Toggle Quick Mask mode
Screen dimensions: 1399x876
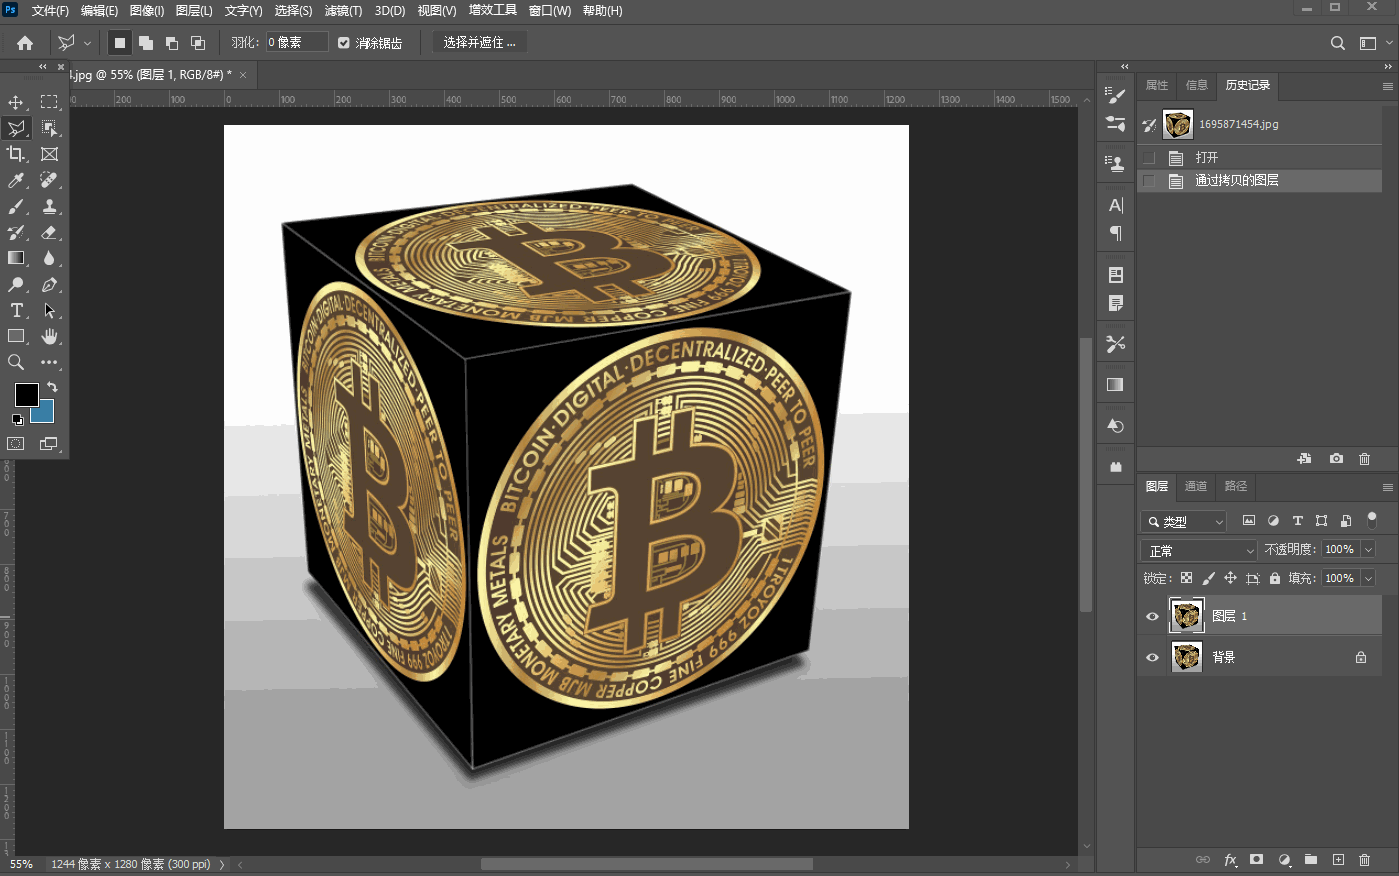point(16,443)
